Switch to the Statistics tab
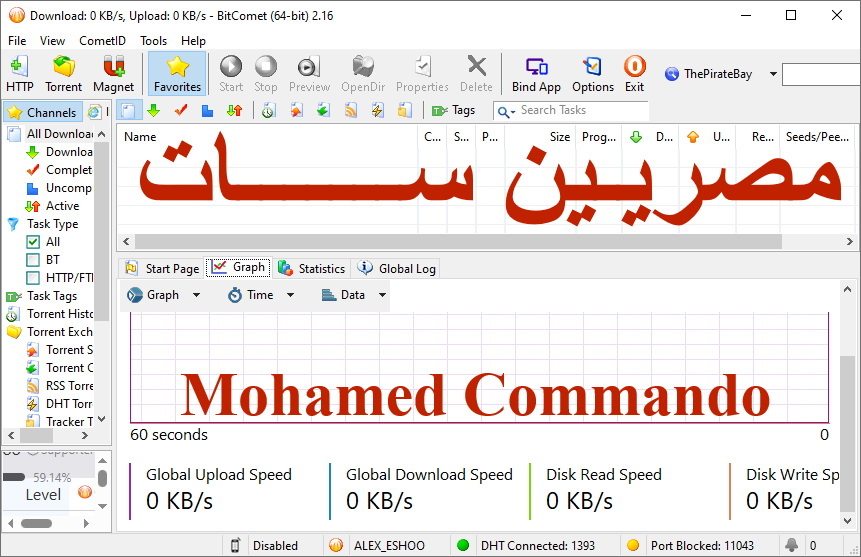The width and height of the screenshot is (861, 557). tap(312, 268)
